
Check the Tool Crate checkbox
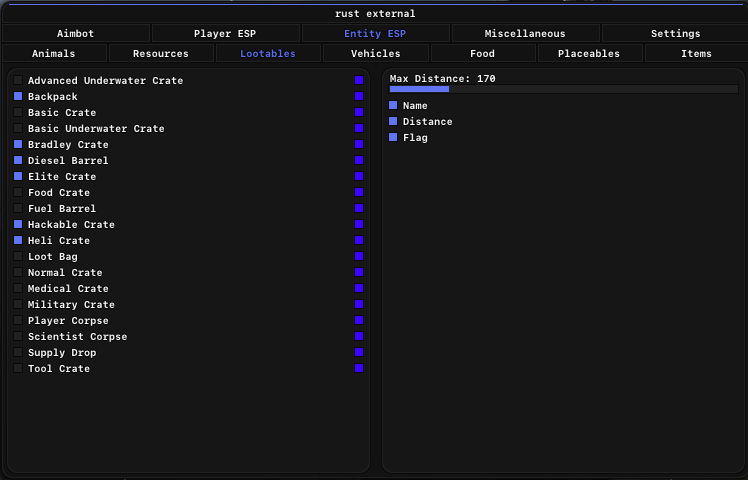coord(18,368)
